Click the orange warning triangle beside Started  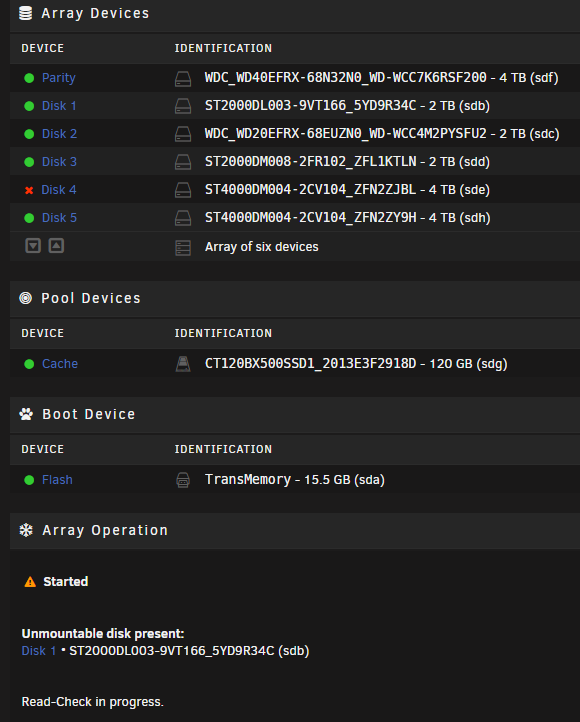(x=30, y=582)
